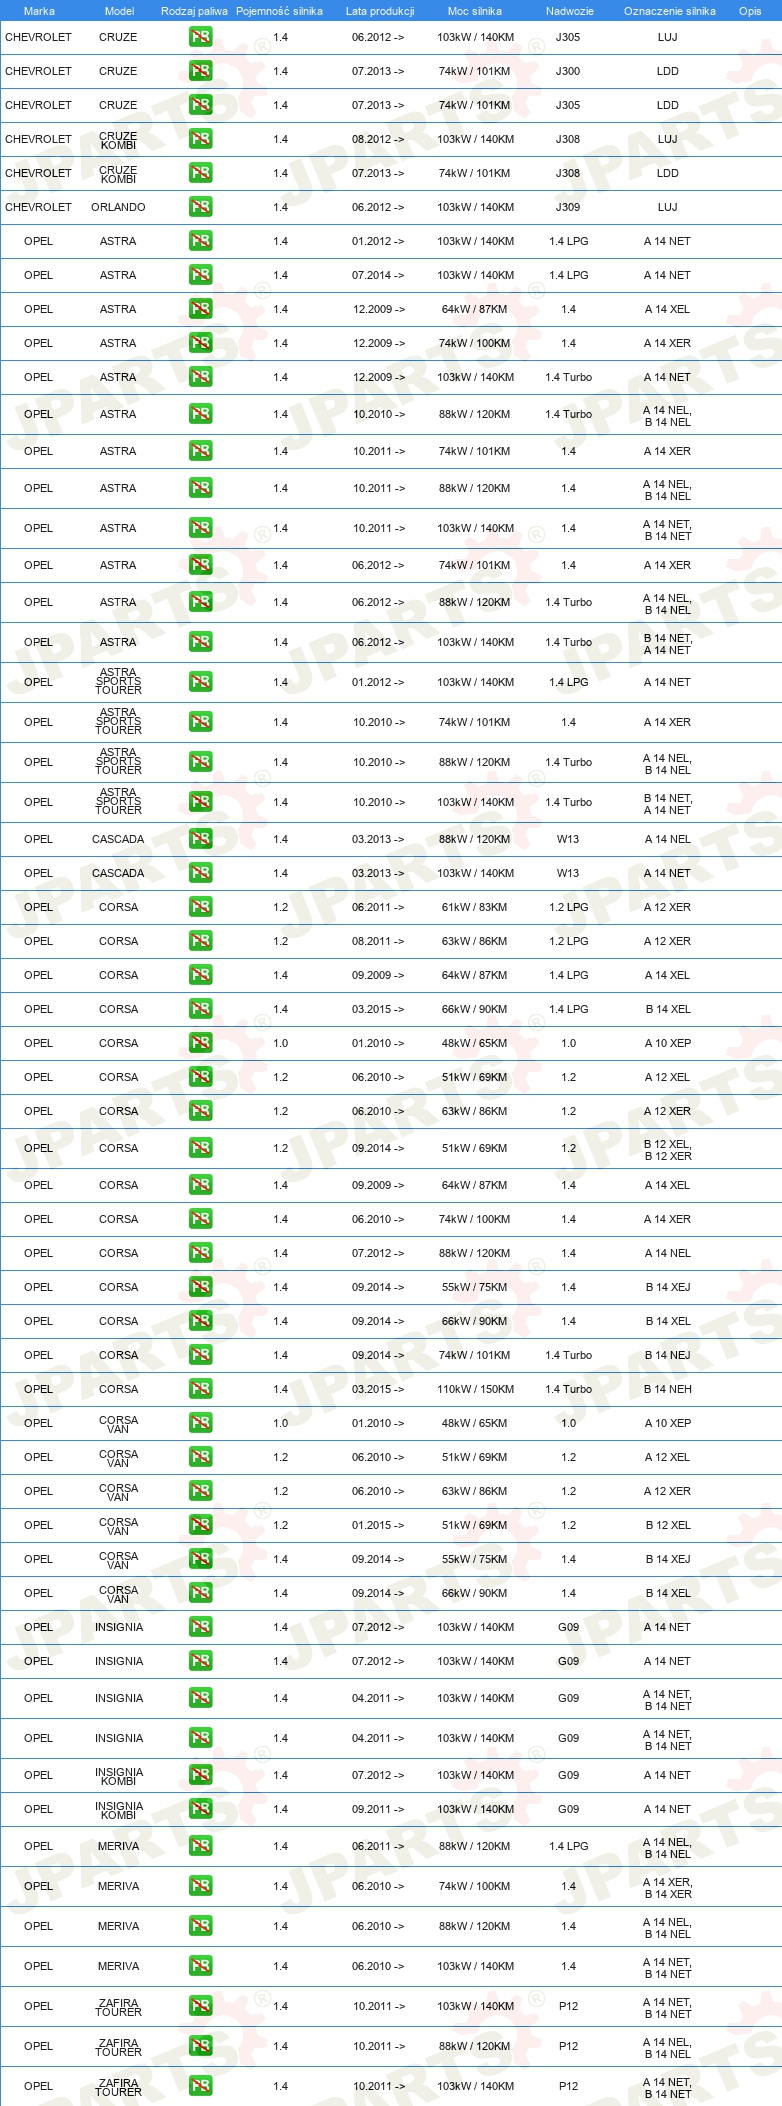Click fuel icon in Cruze Kombi LUJ row
Viewport: 782px width, 2106px height.
tap(201, 139)
